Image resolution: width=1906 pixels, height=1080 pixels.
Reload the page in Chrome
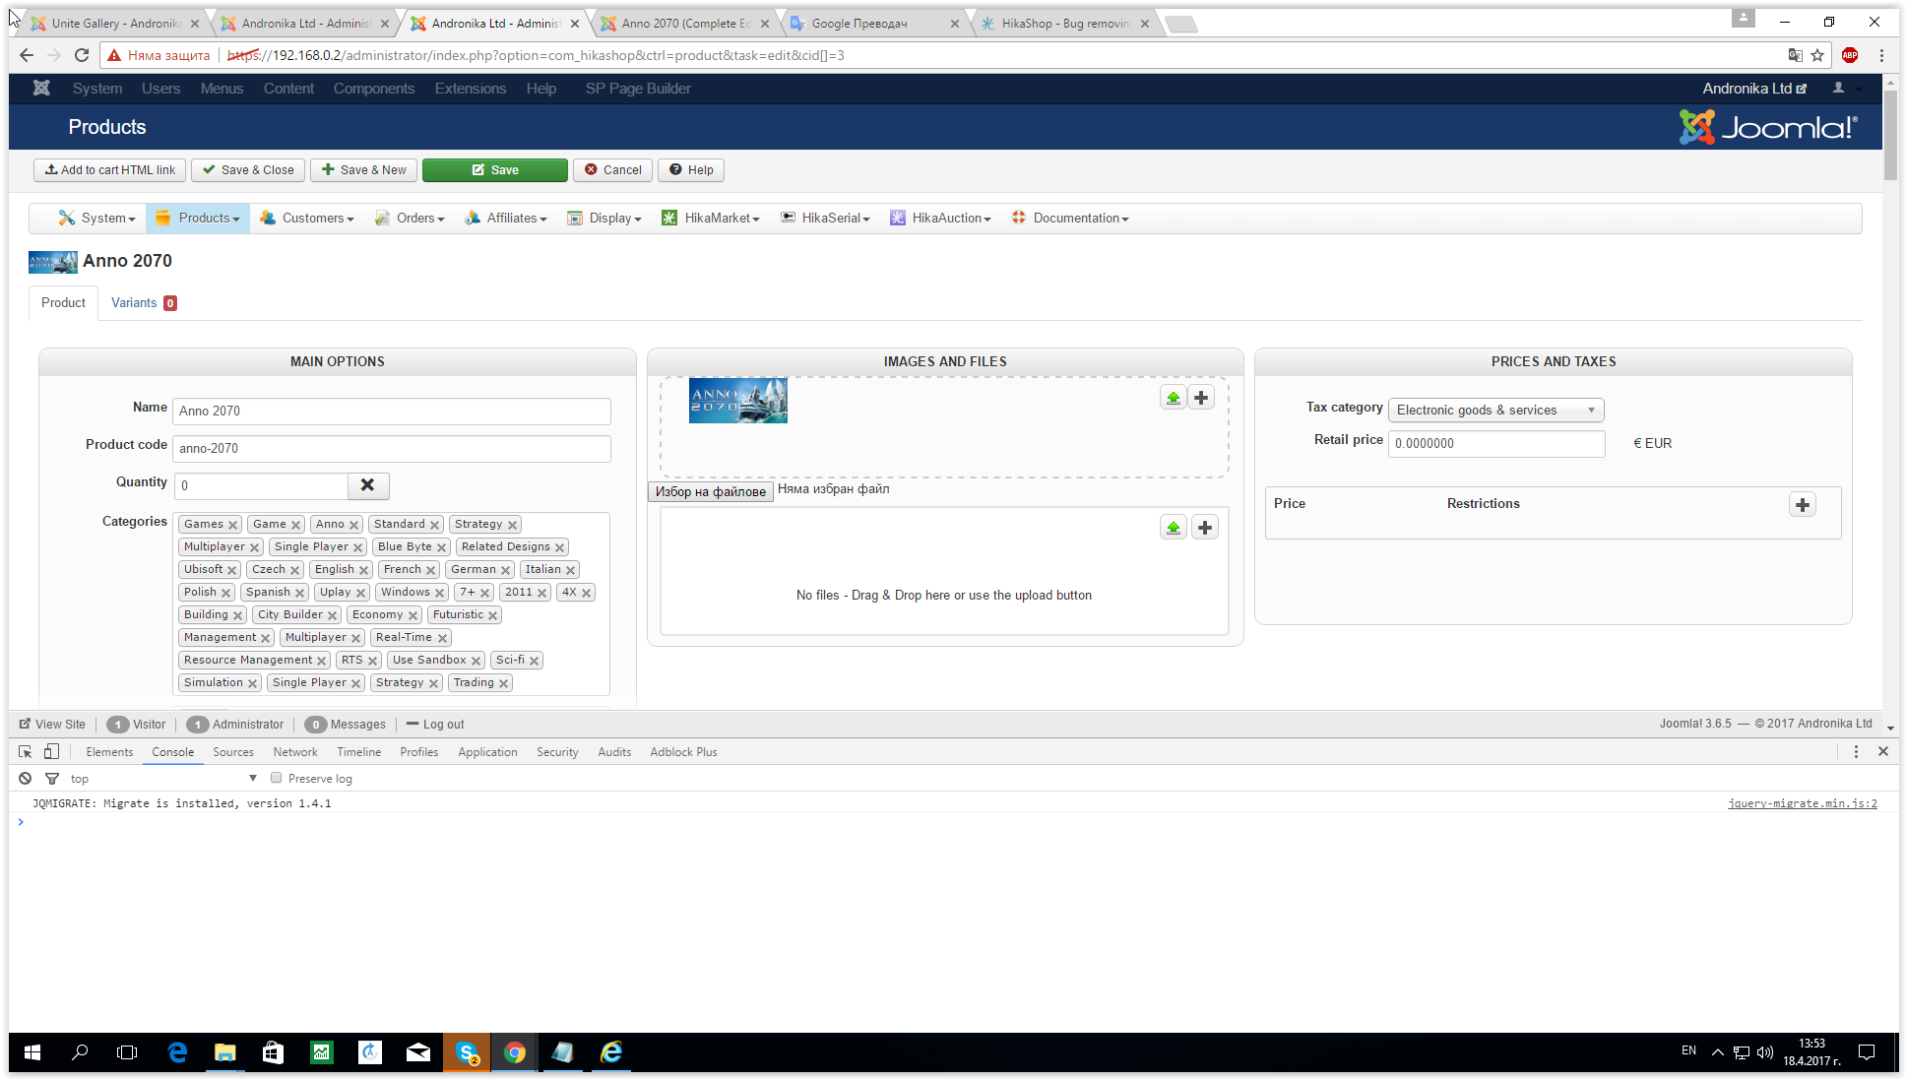coord(82,55)
